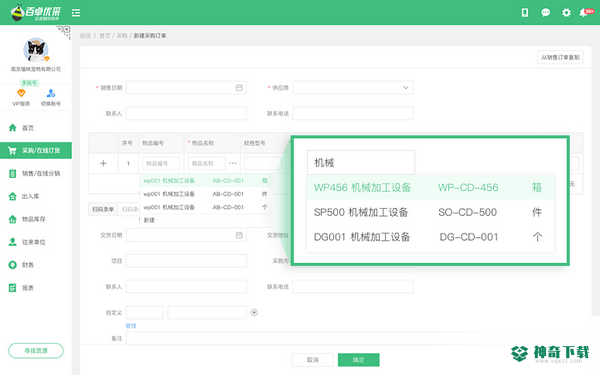This screenshot has width=600, height=375.
Task: Focus the 交货日期 date input
Action: click(x=186, y=235)
